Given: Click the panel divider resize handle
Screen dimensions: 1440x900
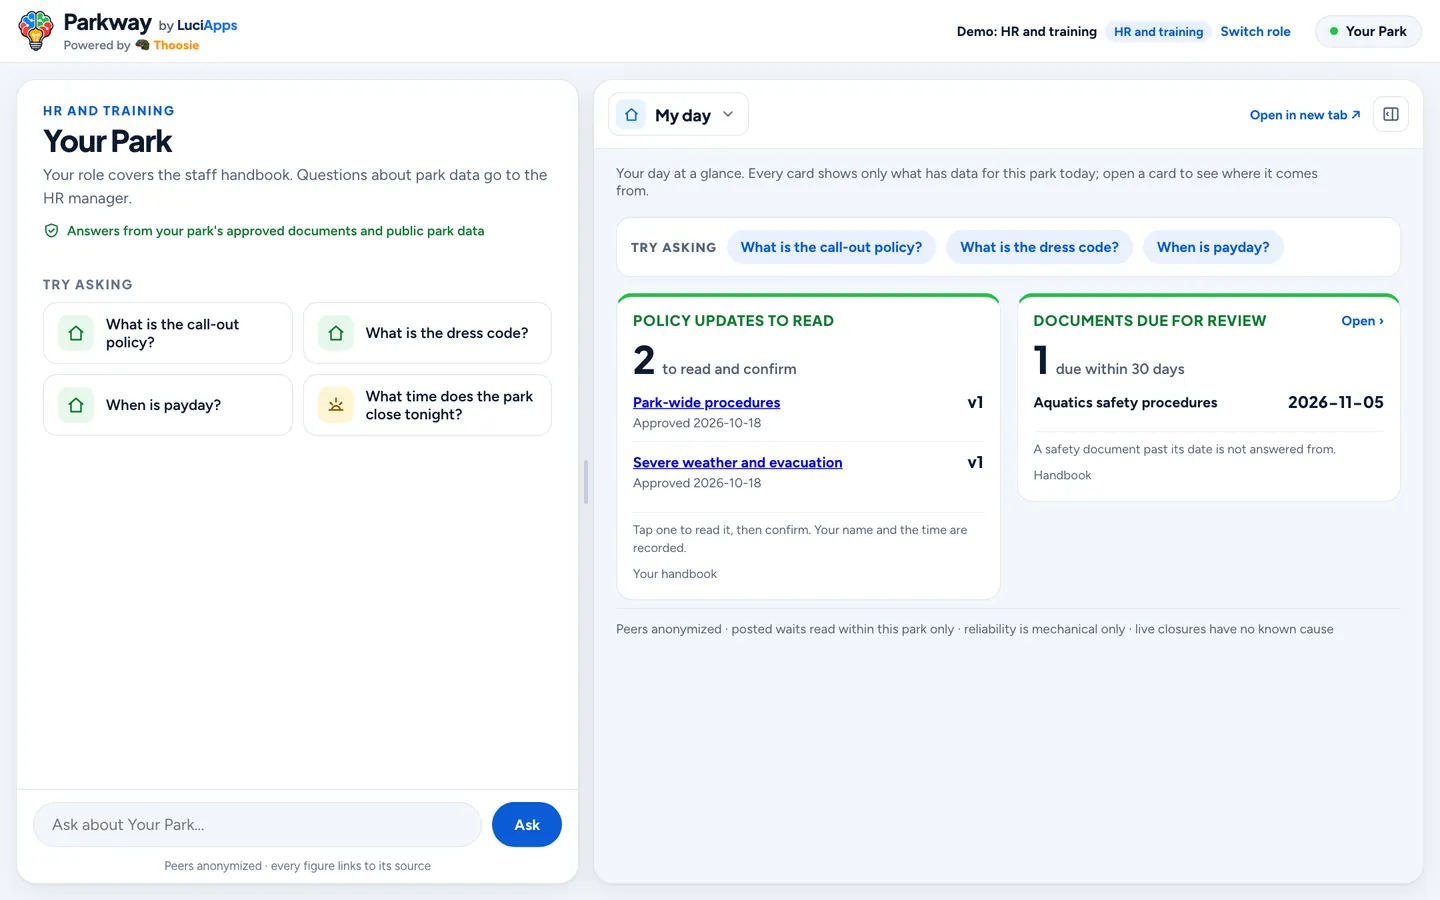Looking at the screenshot, I should click(x=586, y=482).
